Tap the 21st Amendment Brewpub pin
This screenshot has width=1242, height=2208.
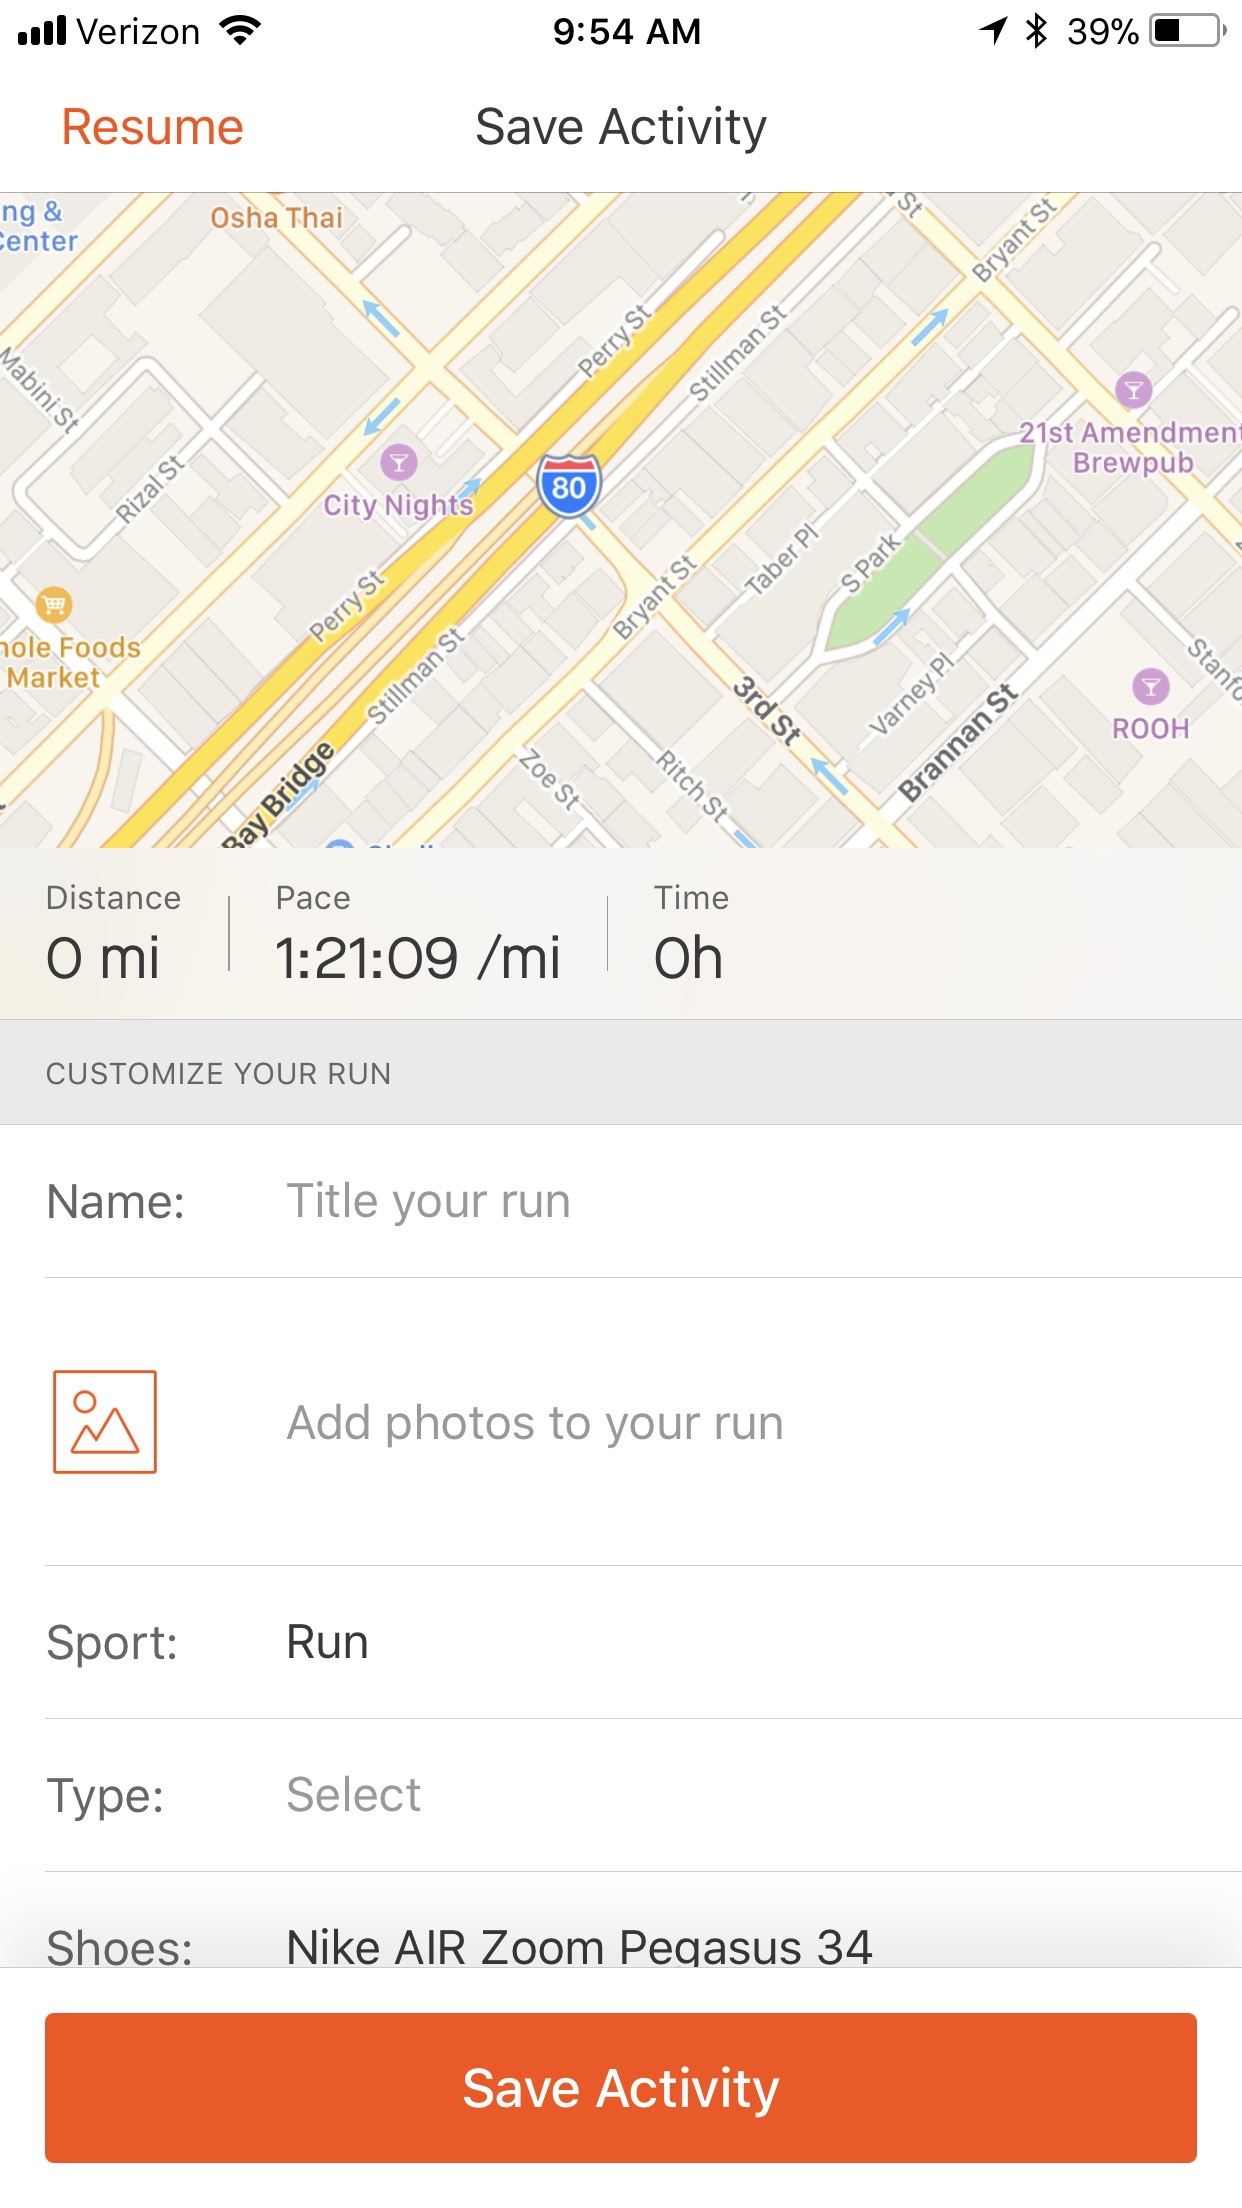(1133, 390)
